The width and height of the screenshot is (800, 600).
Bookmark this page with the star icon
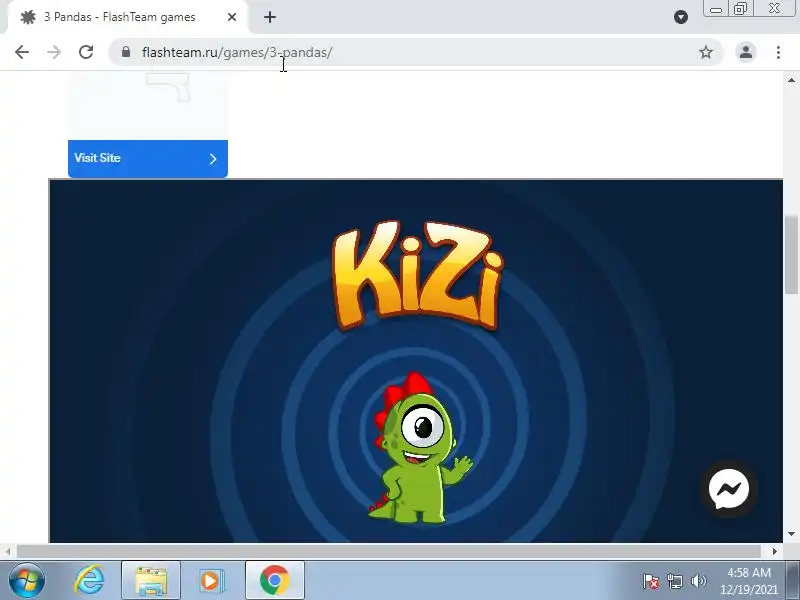tap(706, 52)
